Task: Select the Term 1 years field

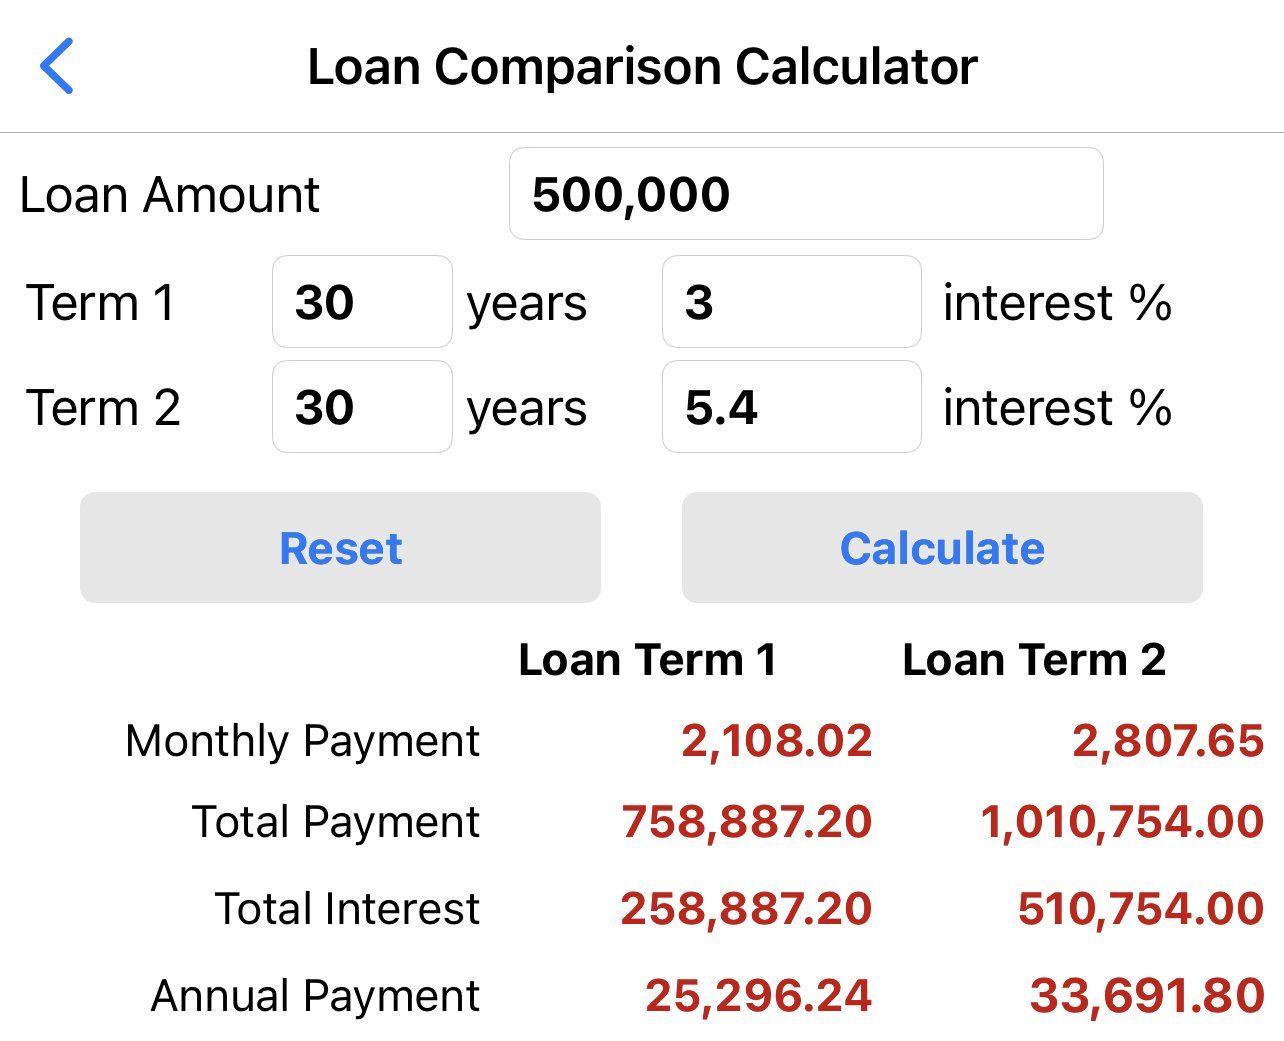Action: click(361, 303)
